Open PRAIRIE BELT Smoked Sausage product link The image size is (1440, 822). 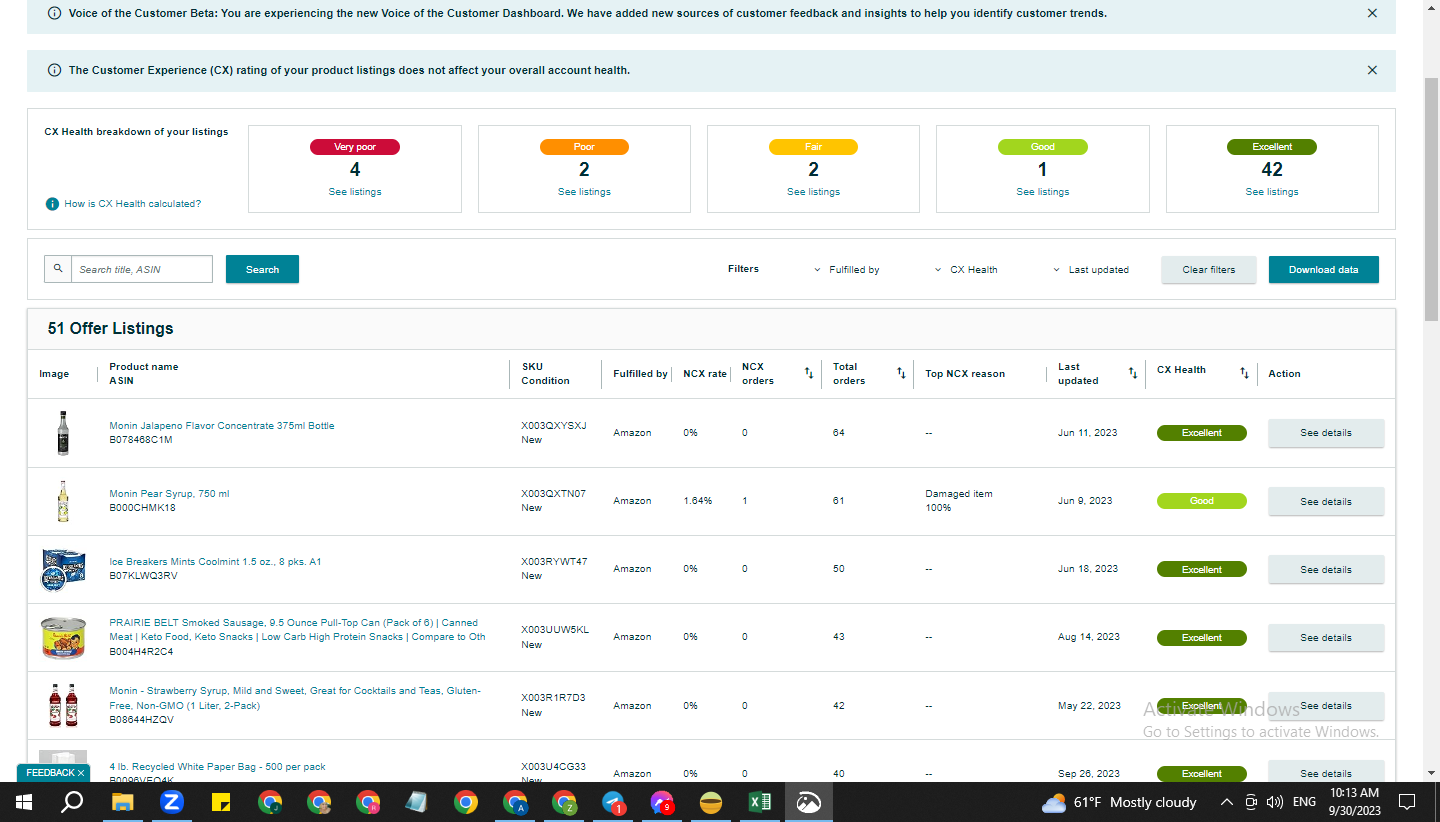[297, 630]
